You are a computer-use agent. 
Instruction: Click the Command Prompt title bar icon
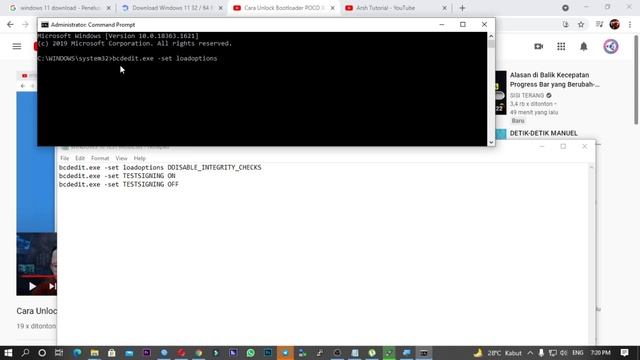(44, 24)
